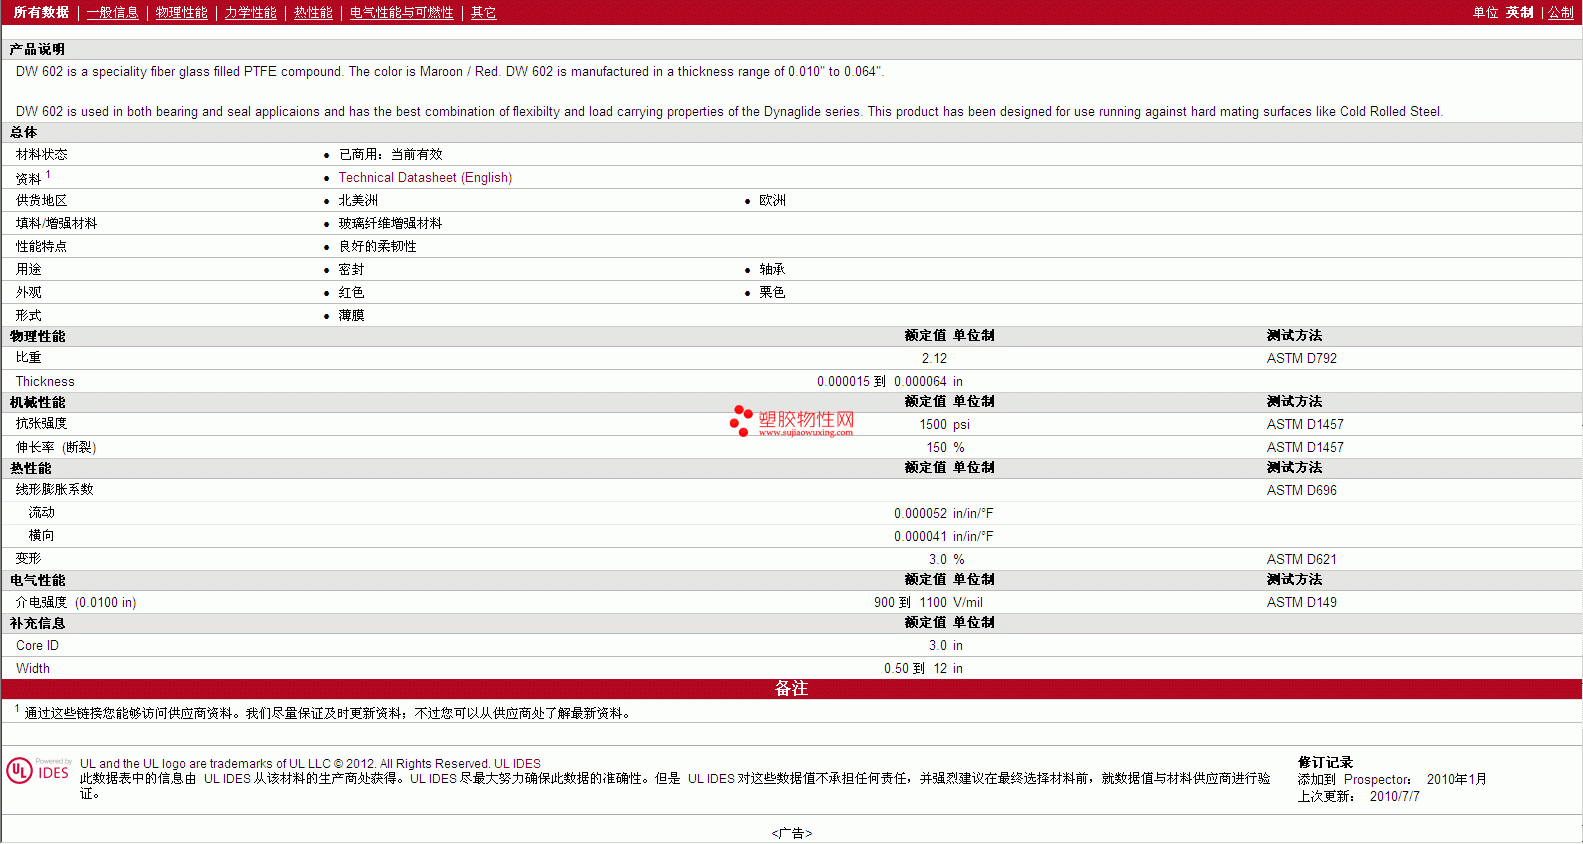Click the ASTM D149 test method

tap(1302, 602)
